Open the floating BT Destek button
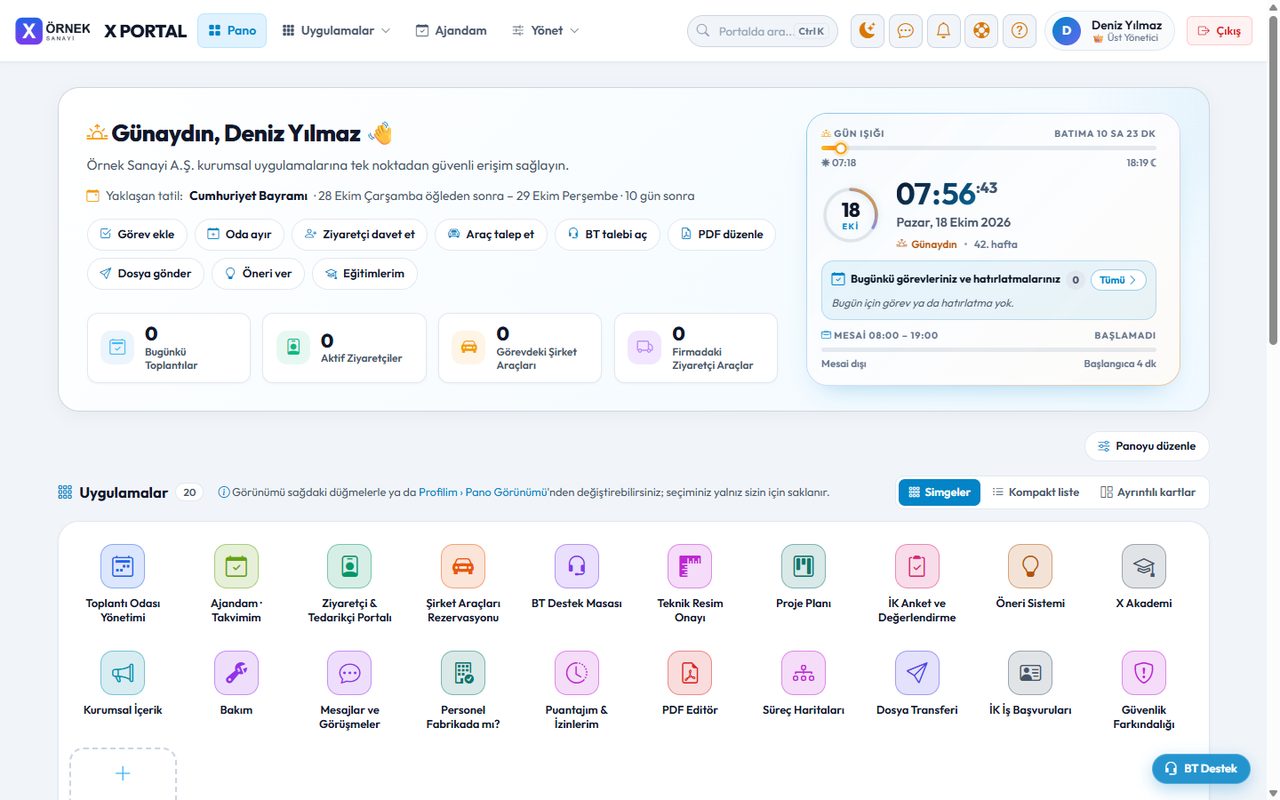Viewport: 1280px width, 800px height. click(x=1201, y=768)
